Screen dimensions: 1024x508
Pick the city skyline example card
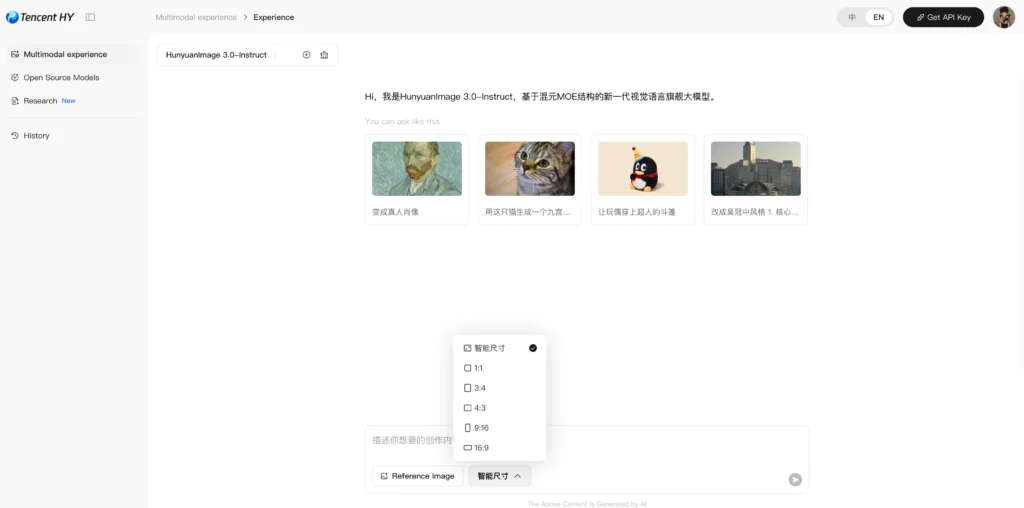[x=756, y=180]
